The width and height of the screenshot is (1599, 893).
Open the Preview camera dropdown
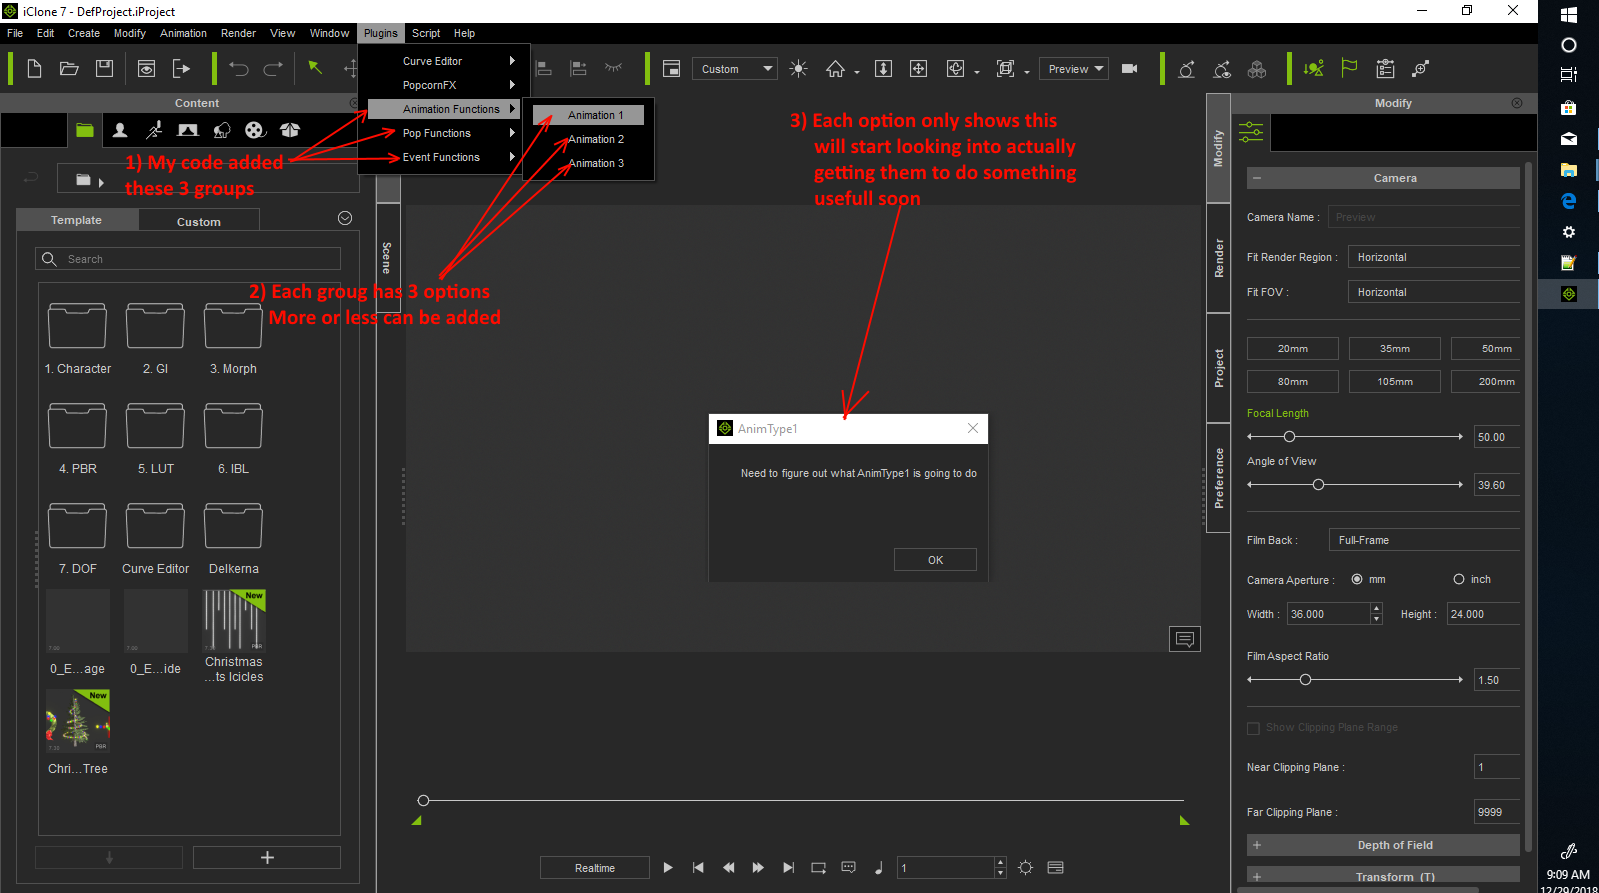tap(1075, 69)
